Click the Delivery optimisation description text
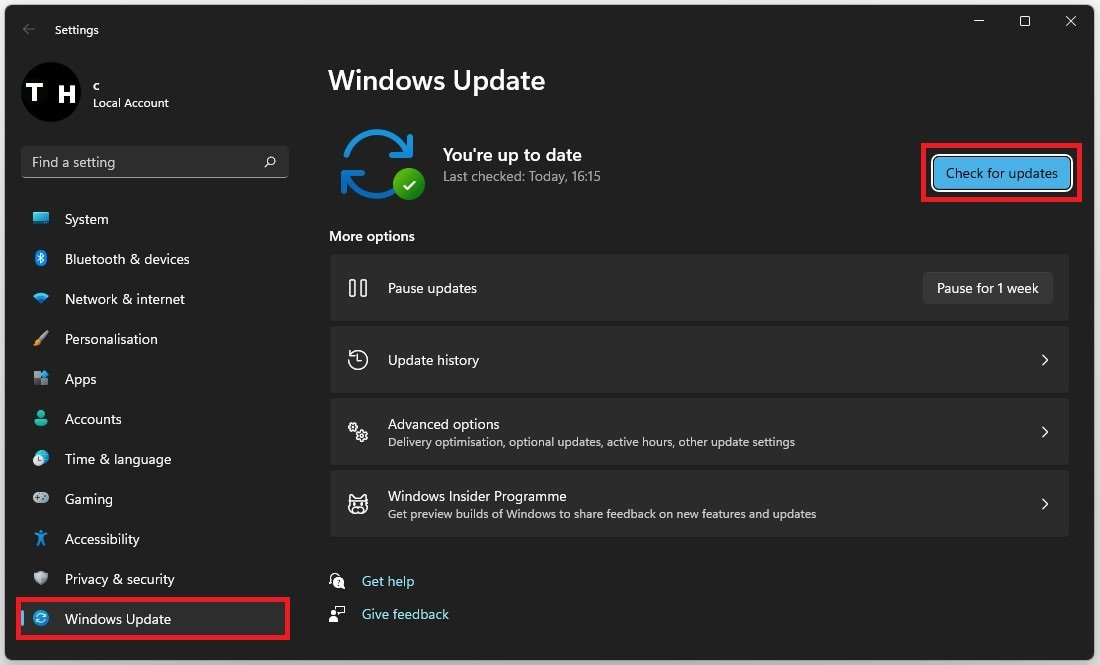This screenshot has height=665, width=1100. tap(591, 442)
